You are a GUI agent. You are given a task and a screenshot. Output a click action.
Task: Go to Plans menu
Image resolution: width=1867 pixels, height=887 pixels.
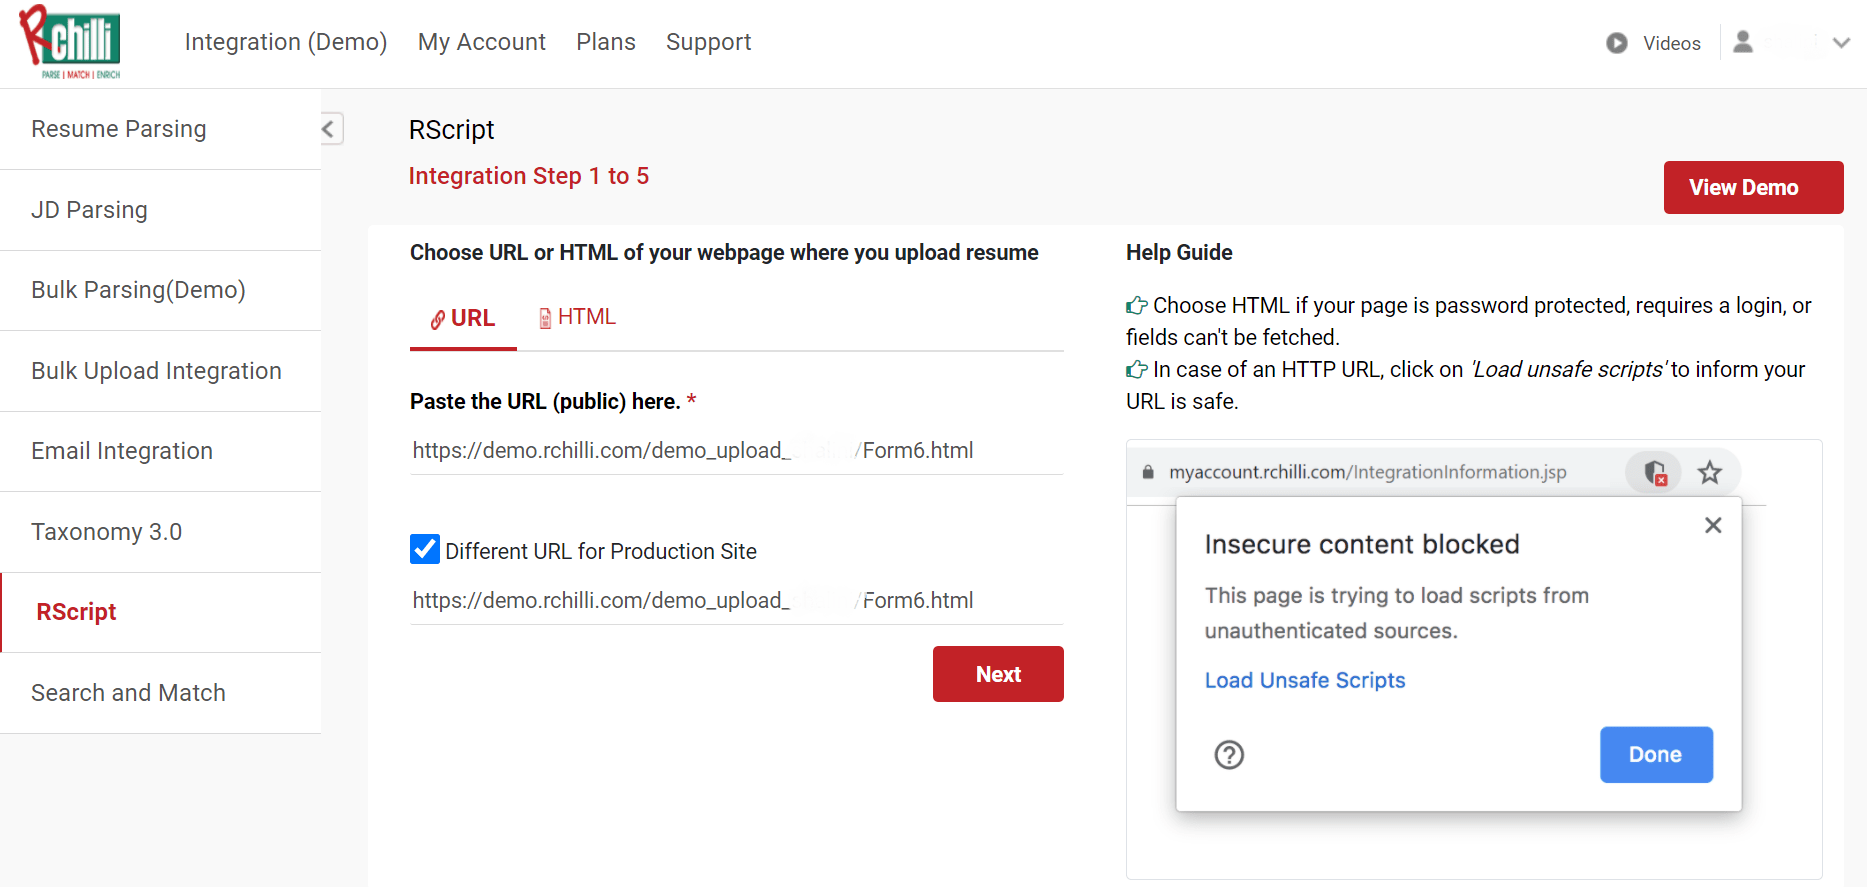tap(606, 42)
